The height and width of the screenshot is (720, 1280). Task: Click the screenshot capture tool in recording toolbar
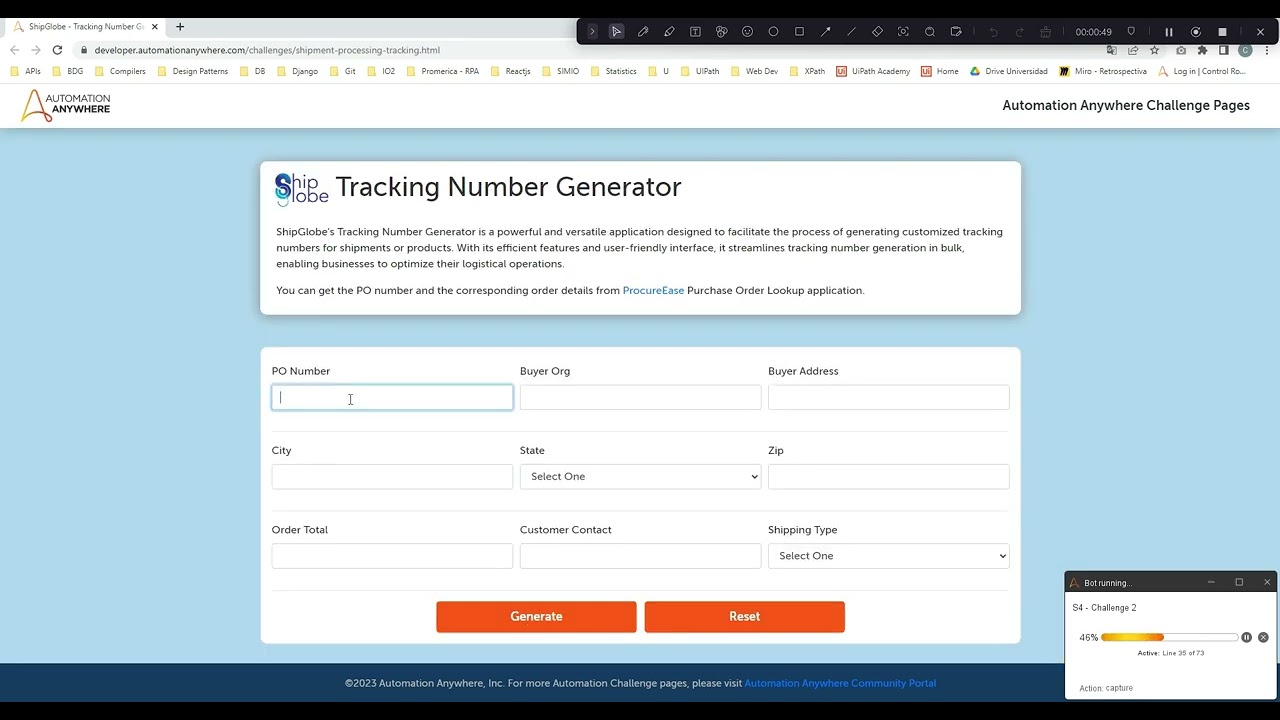click(903, 32)
